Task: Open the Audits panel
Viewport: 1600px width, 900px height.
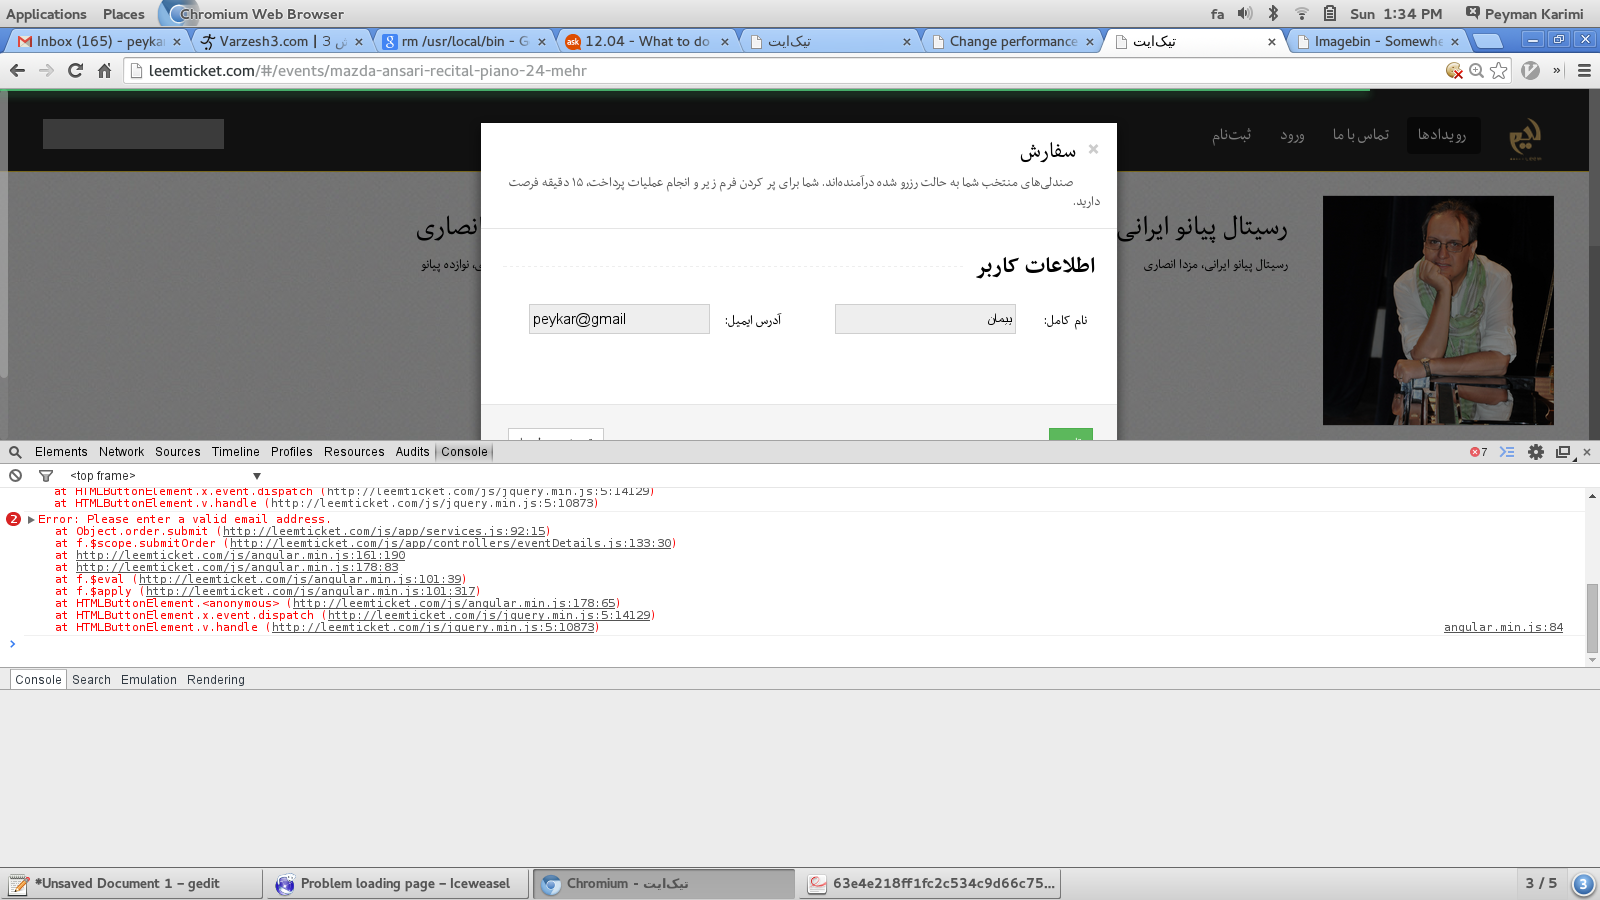Action: tap(412, 452)
